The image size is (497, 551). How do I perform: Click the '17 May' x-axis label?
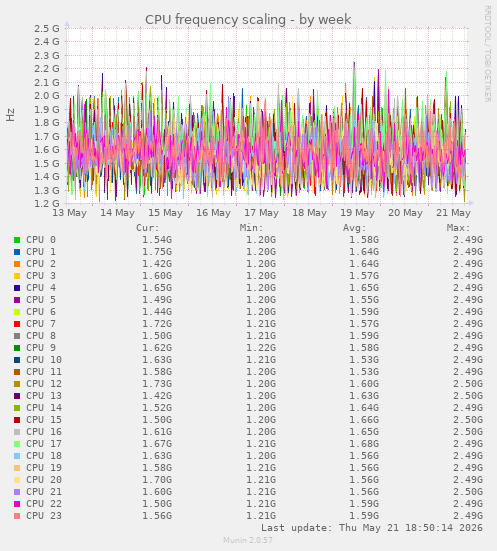[x=261, y=213]
